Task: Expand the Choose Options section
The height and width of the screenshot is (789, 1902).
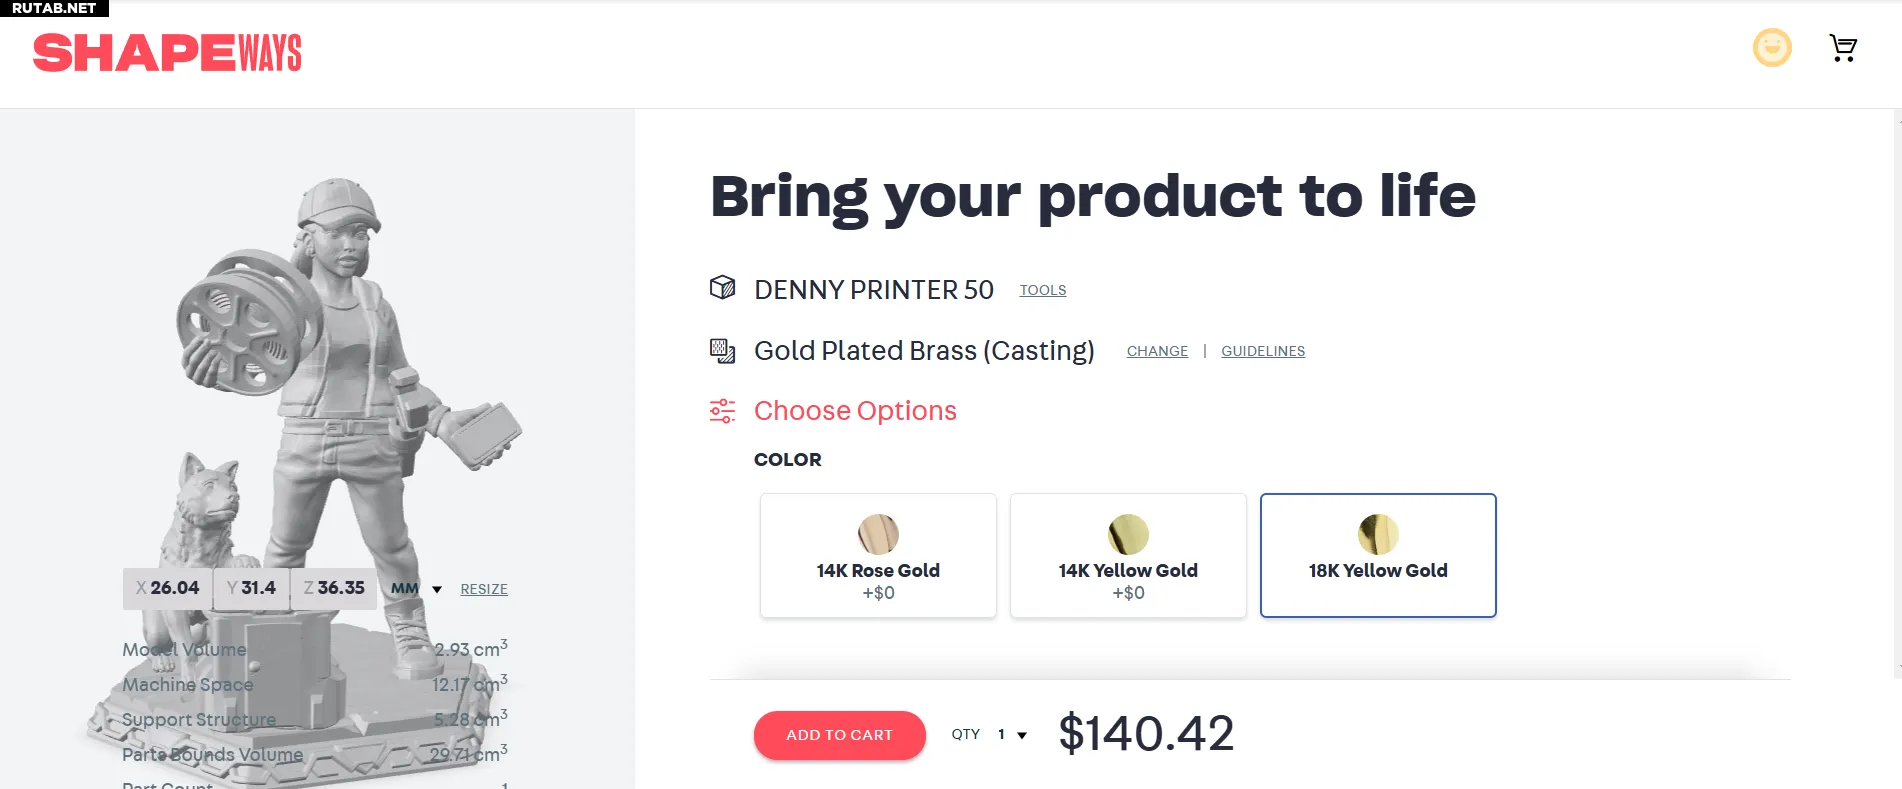Action: click(855, 411)
